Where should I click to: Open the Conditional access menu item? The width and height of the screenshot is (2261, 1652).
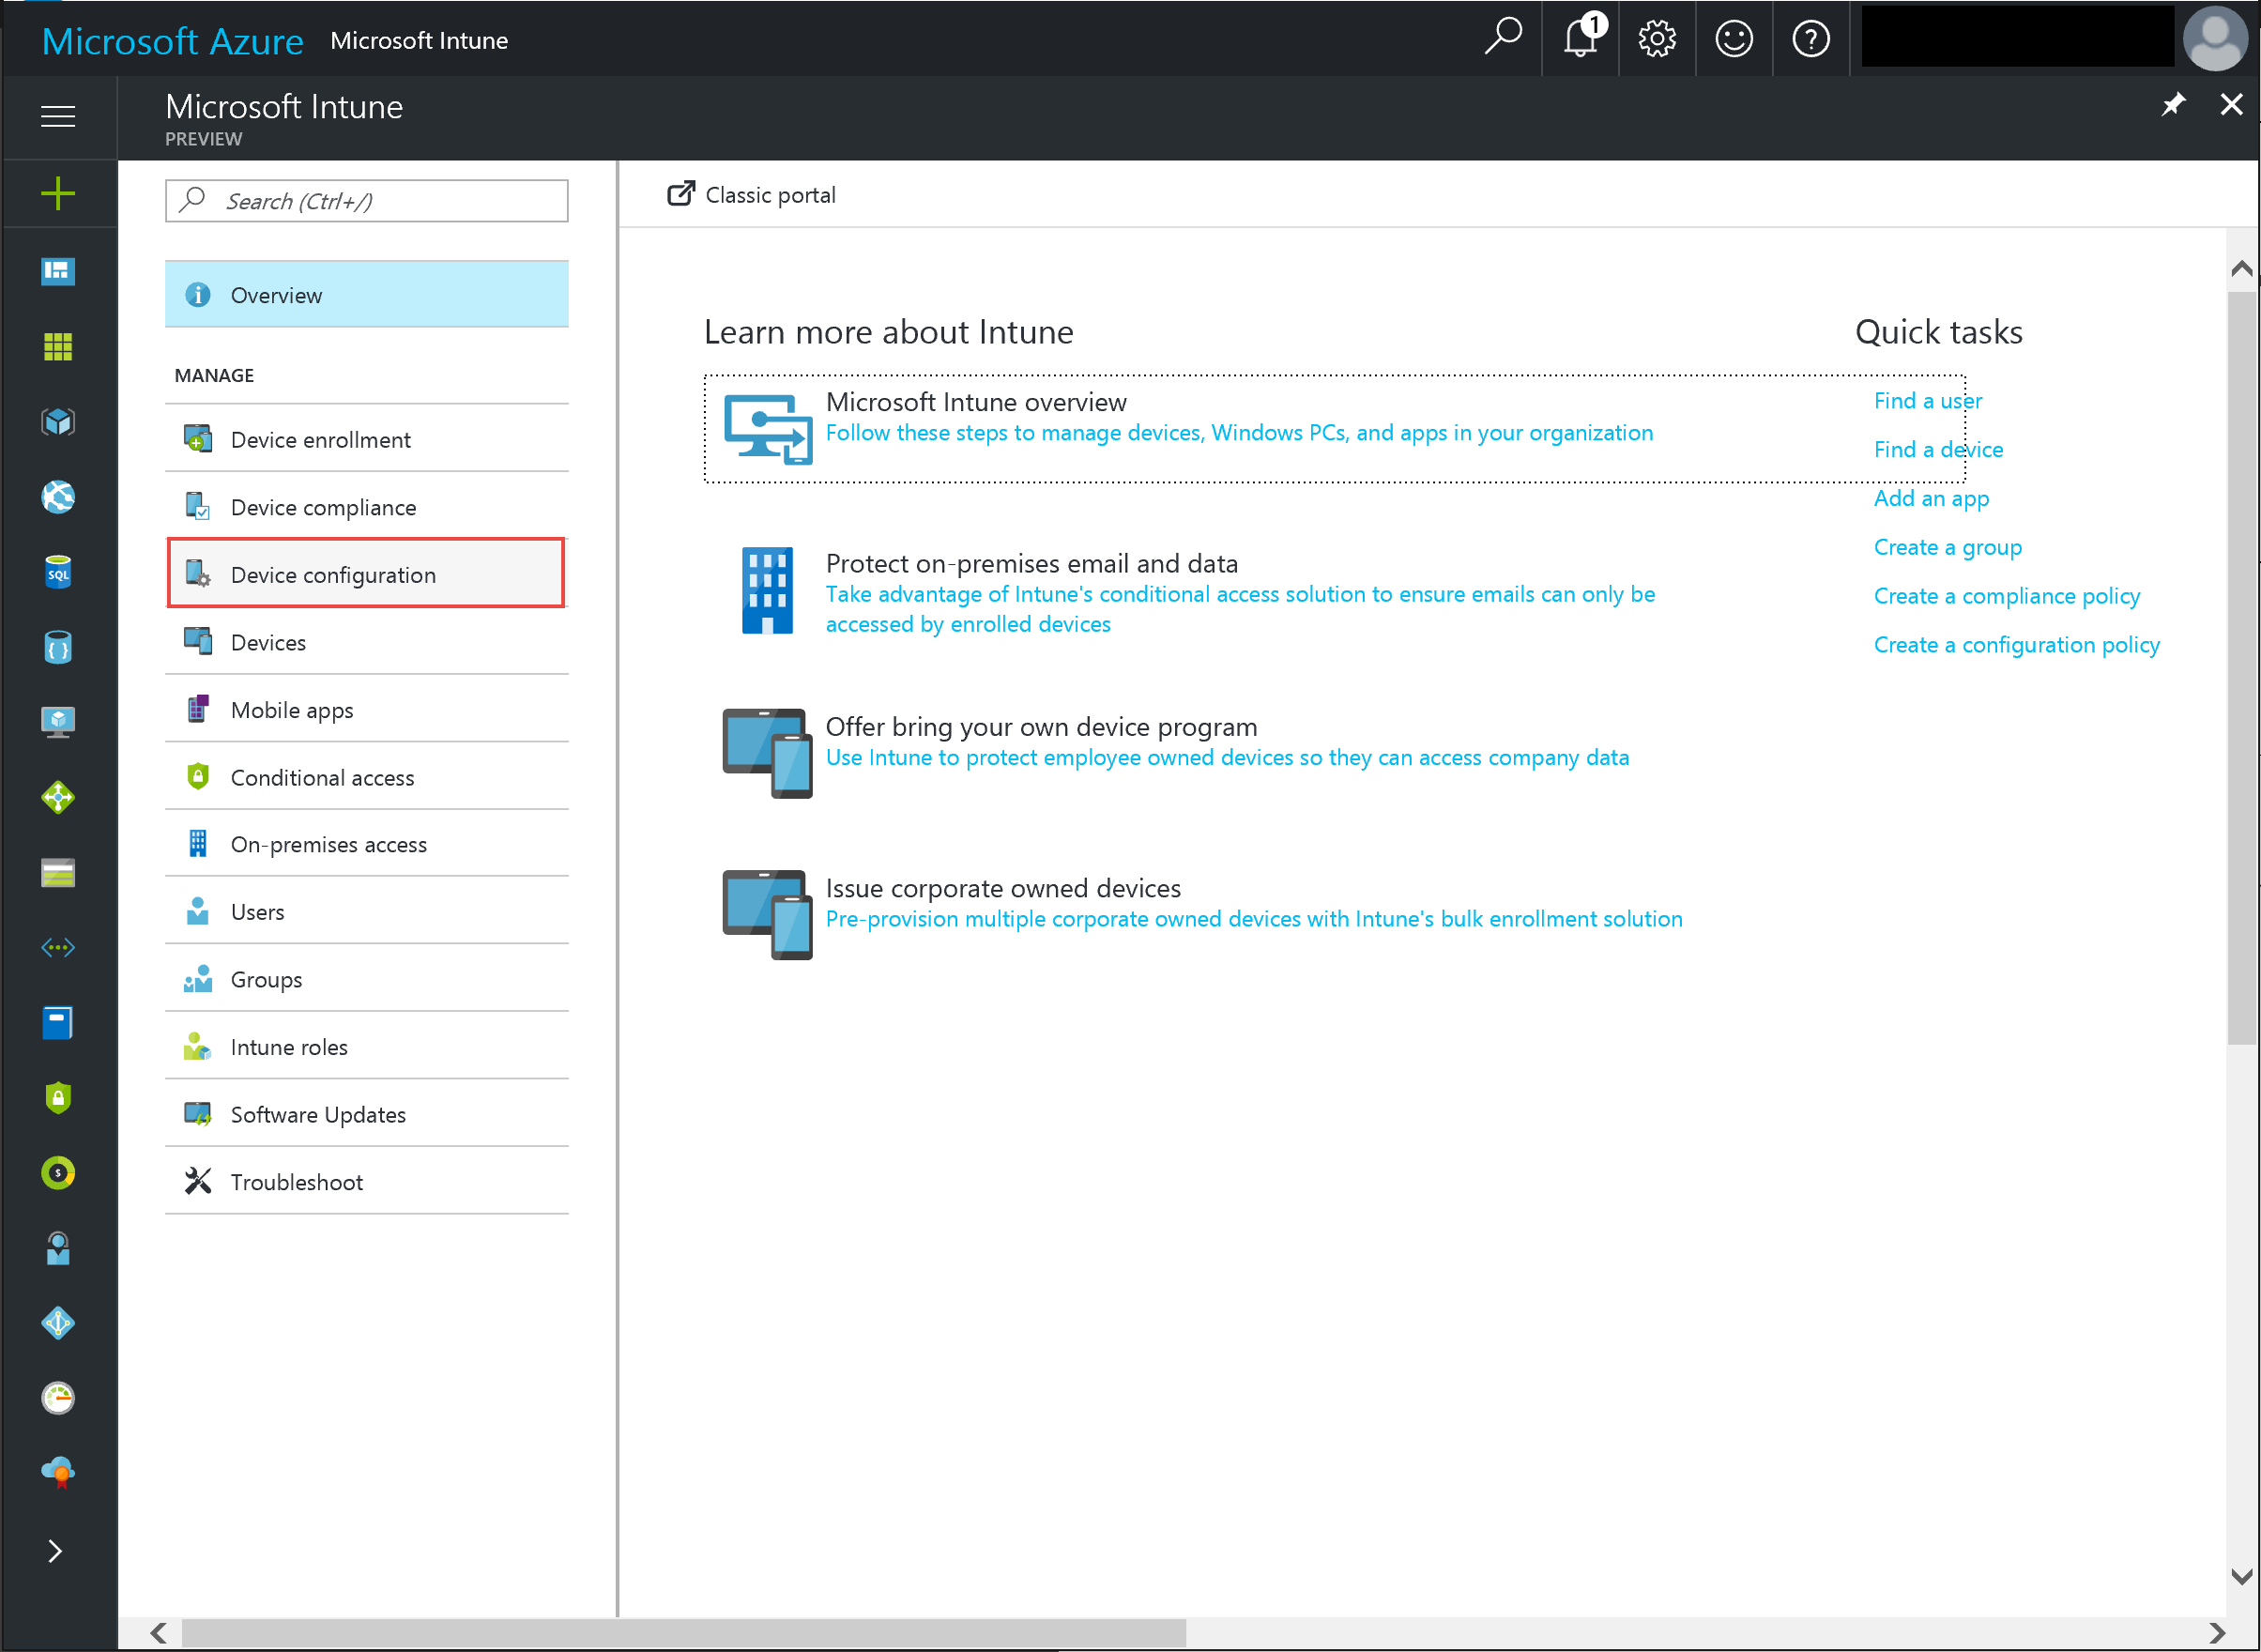tap(322, 777)
